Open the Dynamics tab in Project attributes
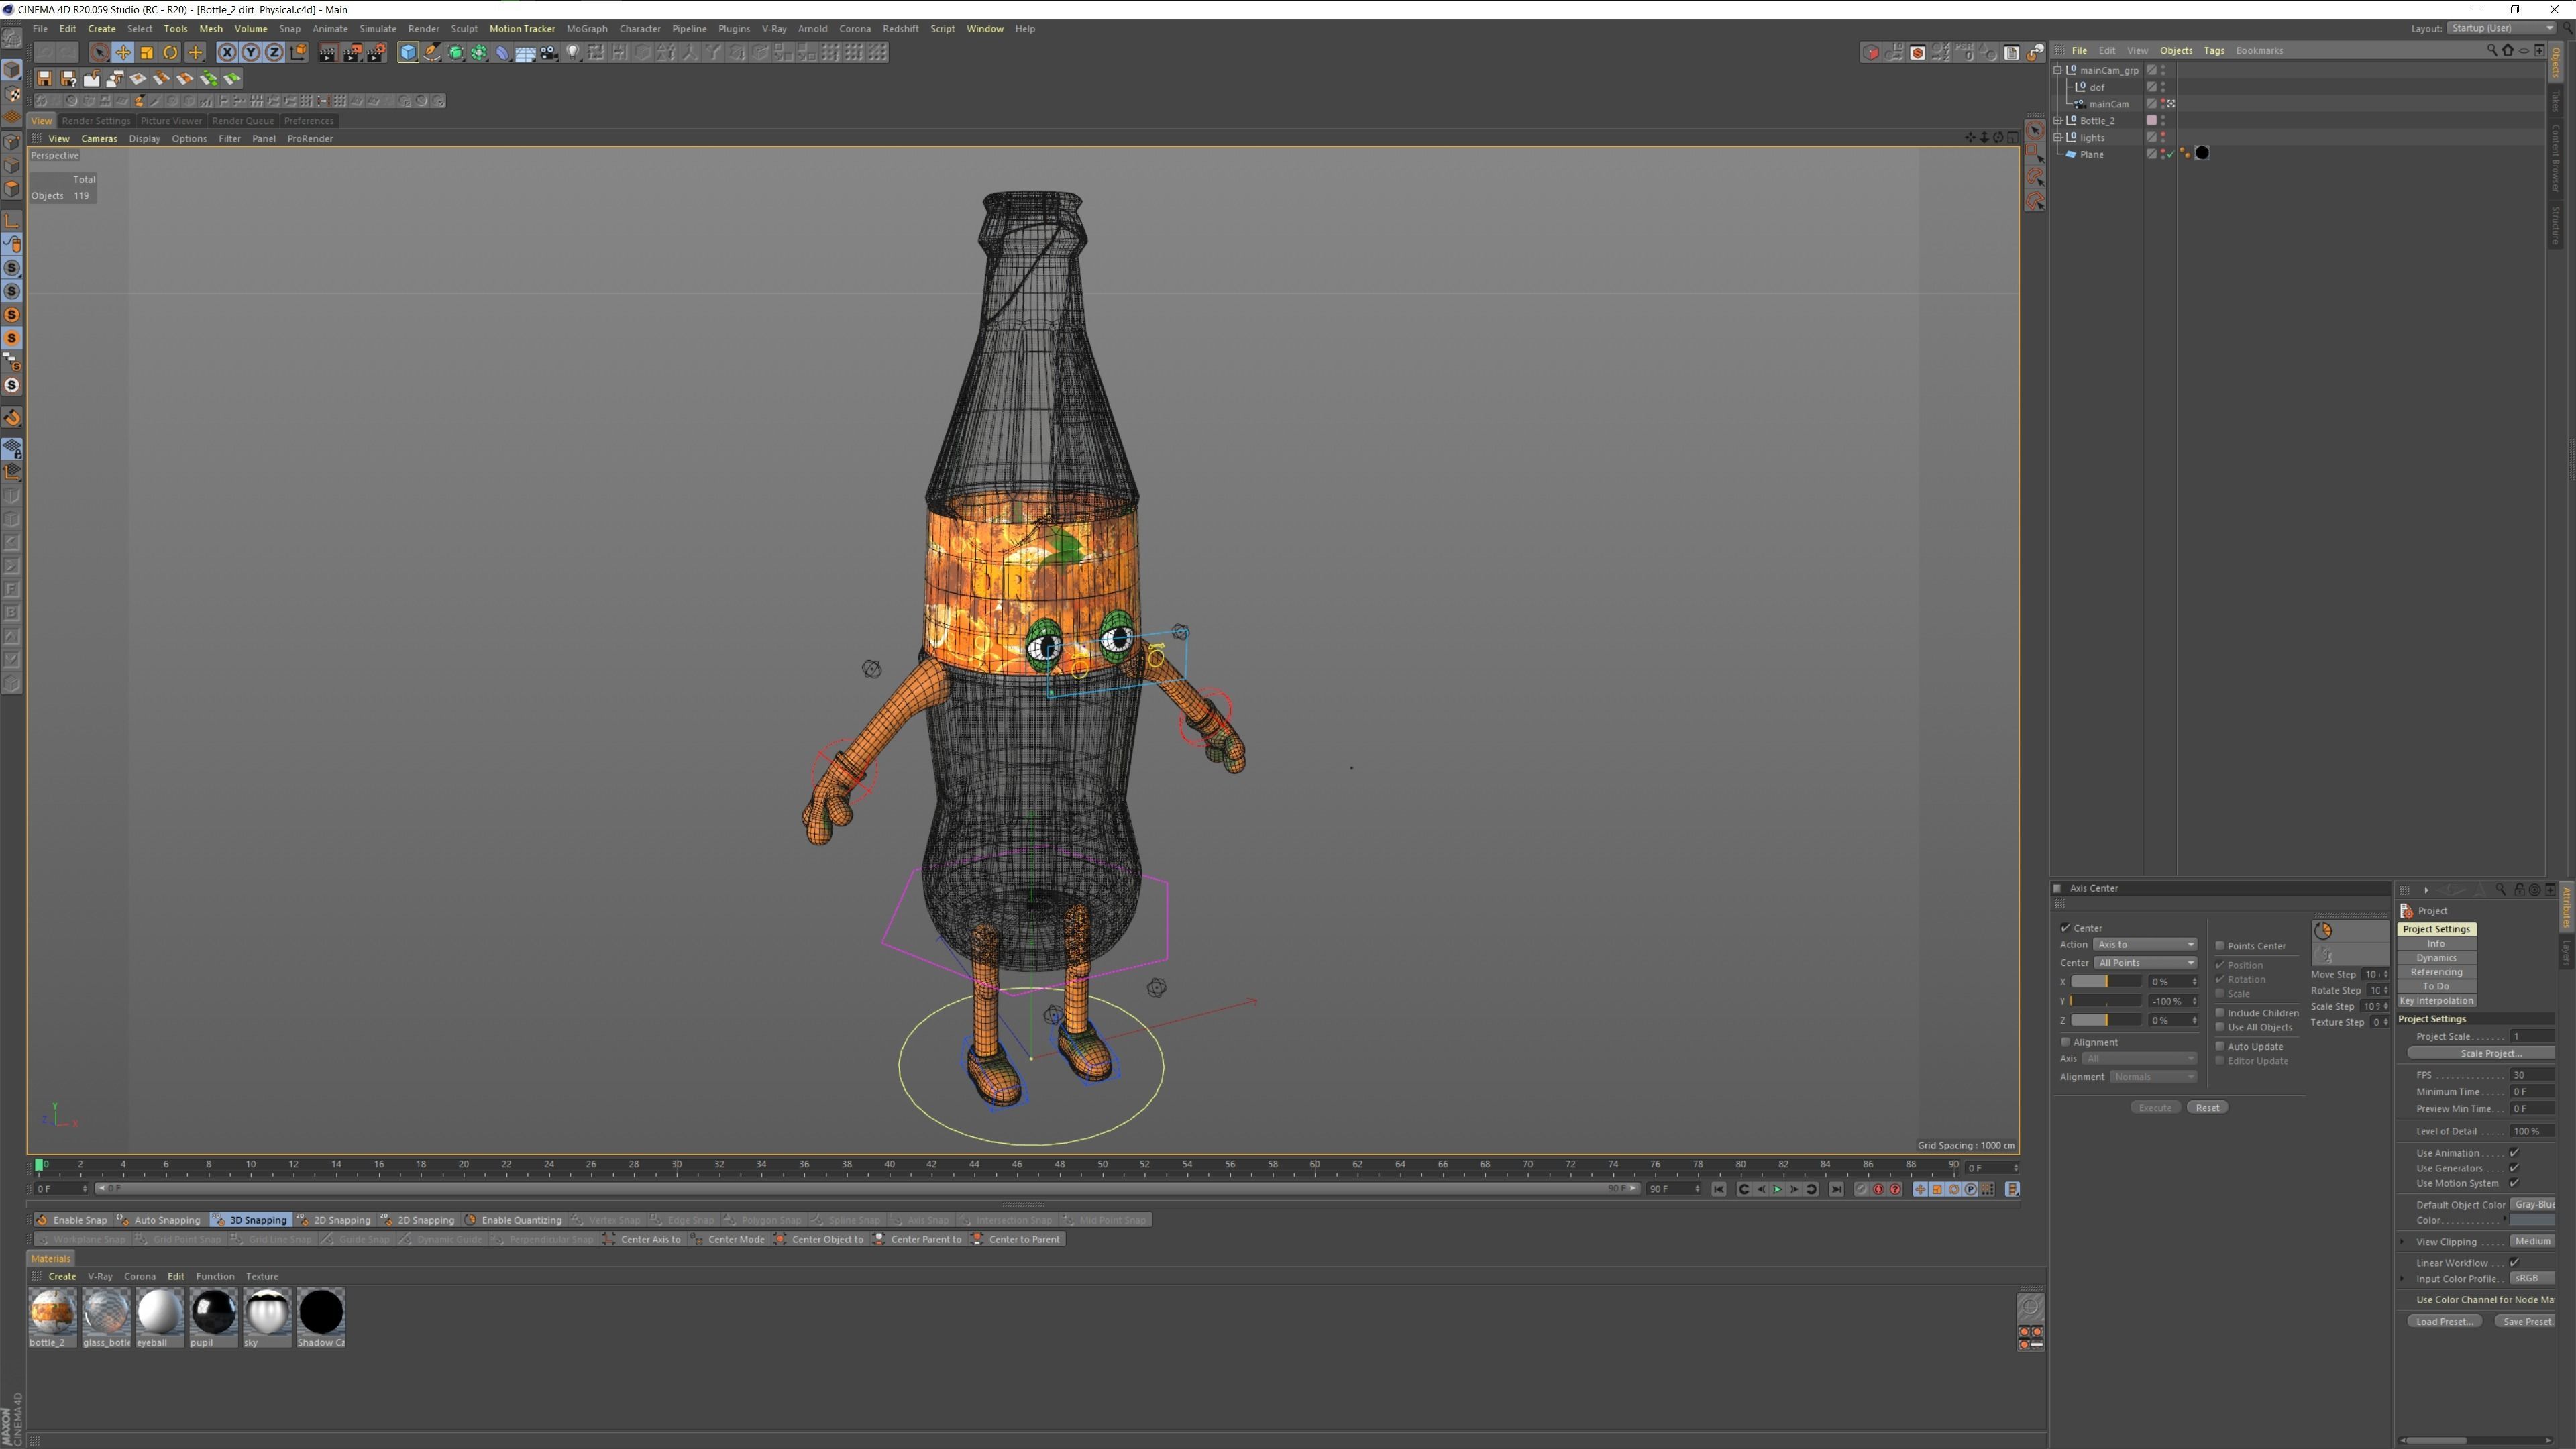 (2436, 958)
